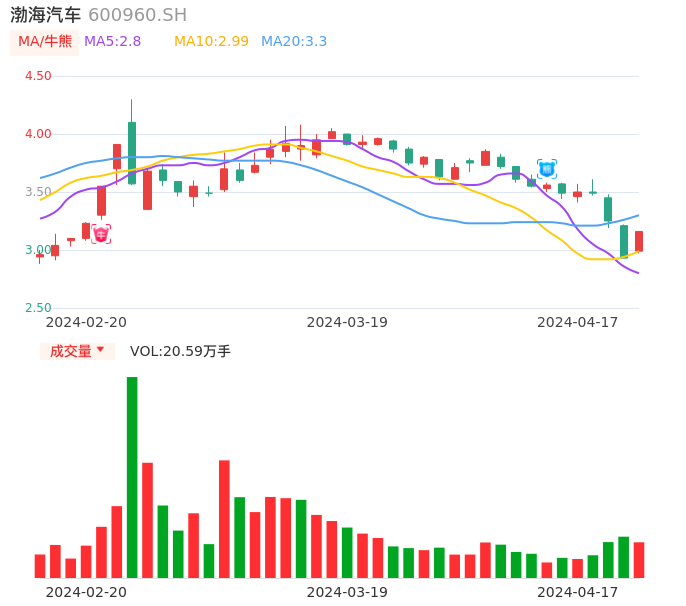Click the red bull signal marker icon
Viewport: 686px width, 606px height.
101,234
